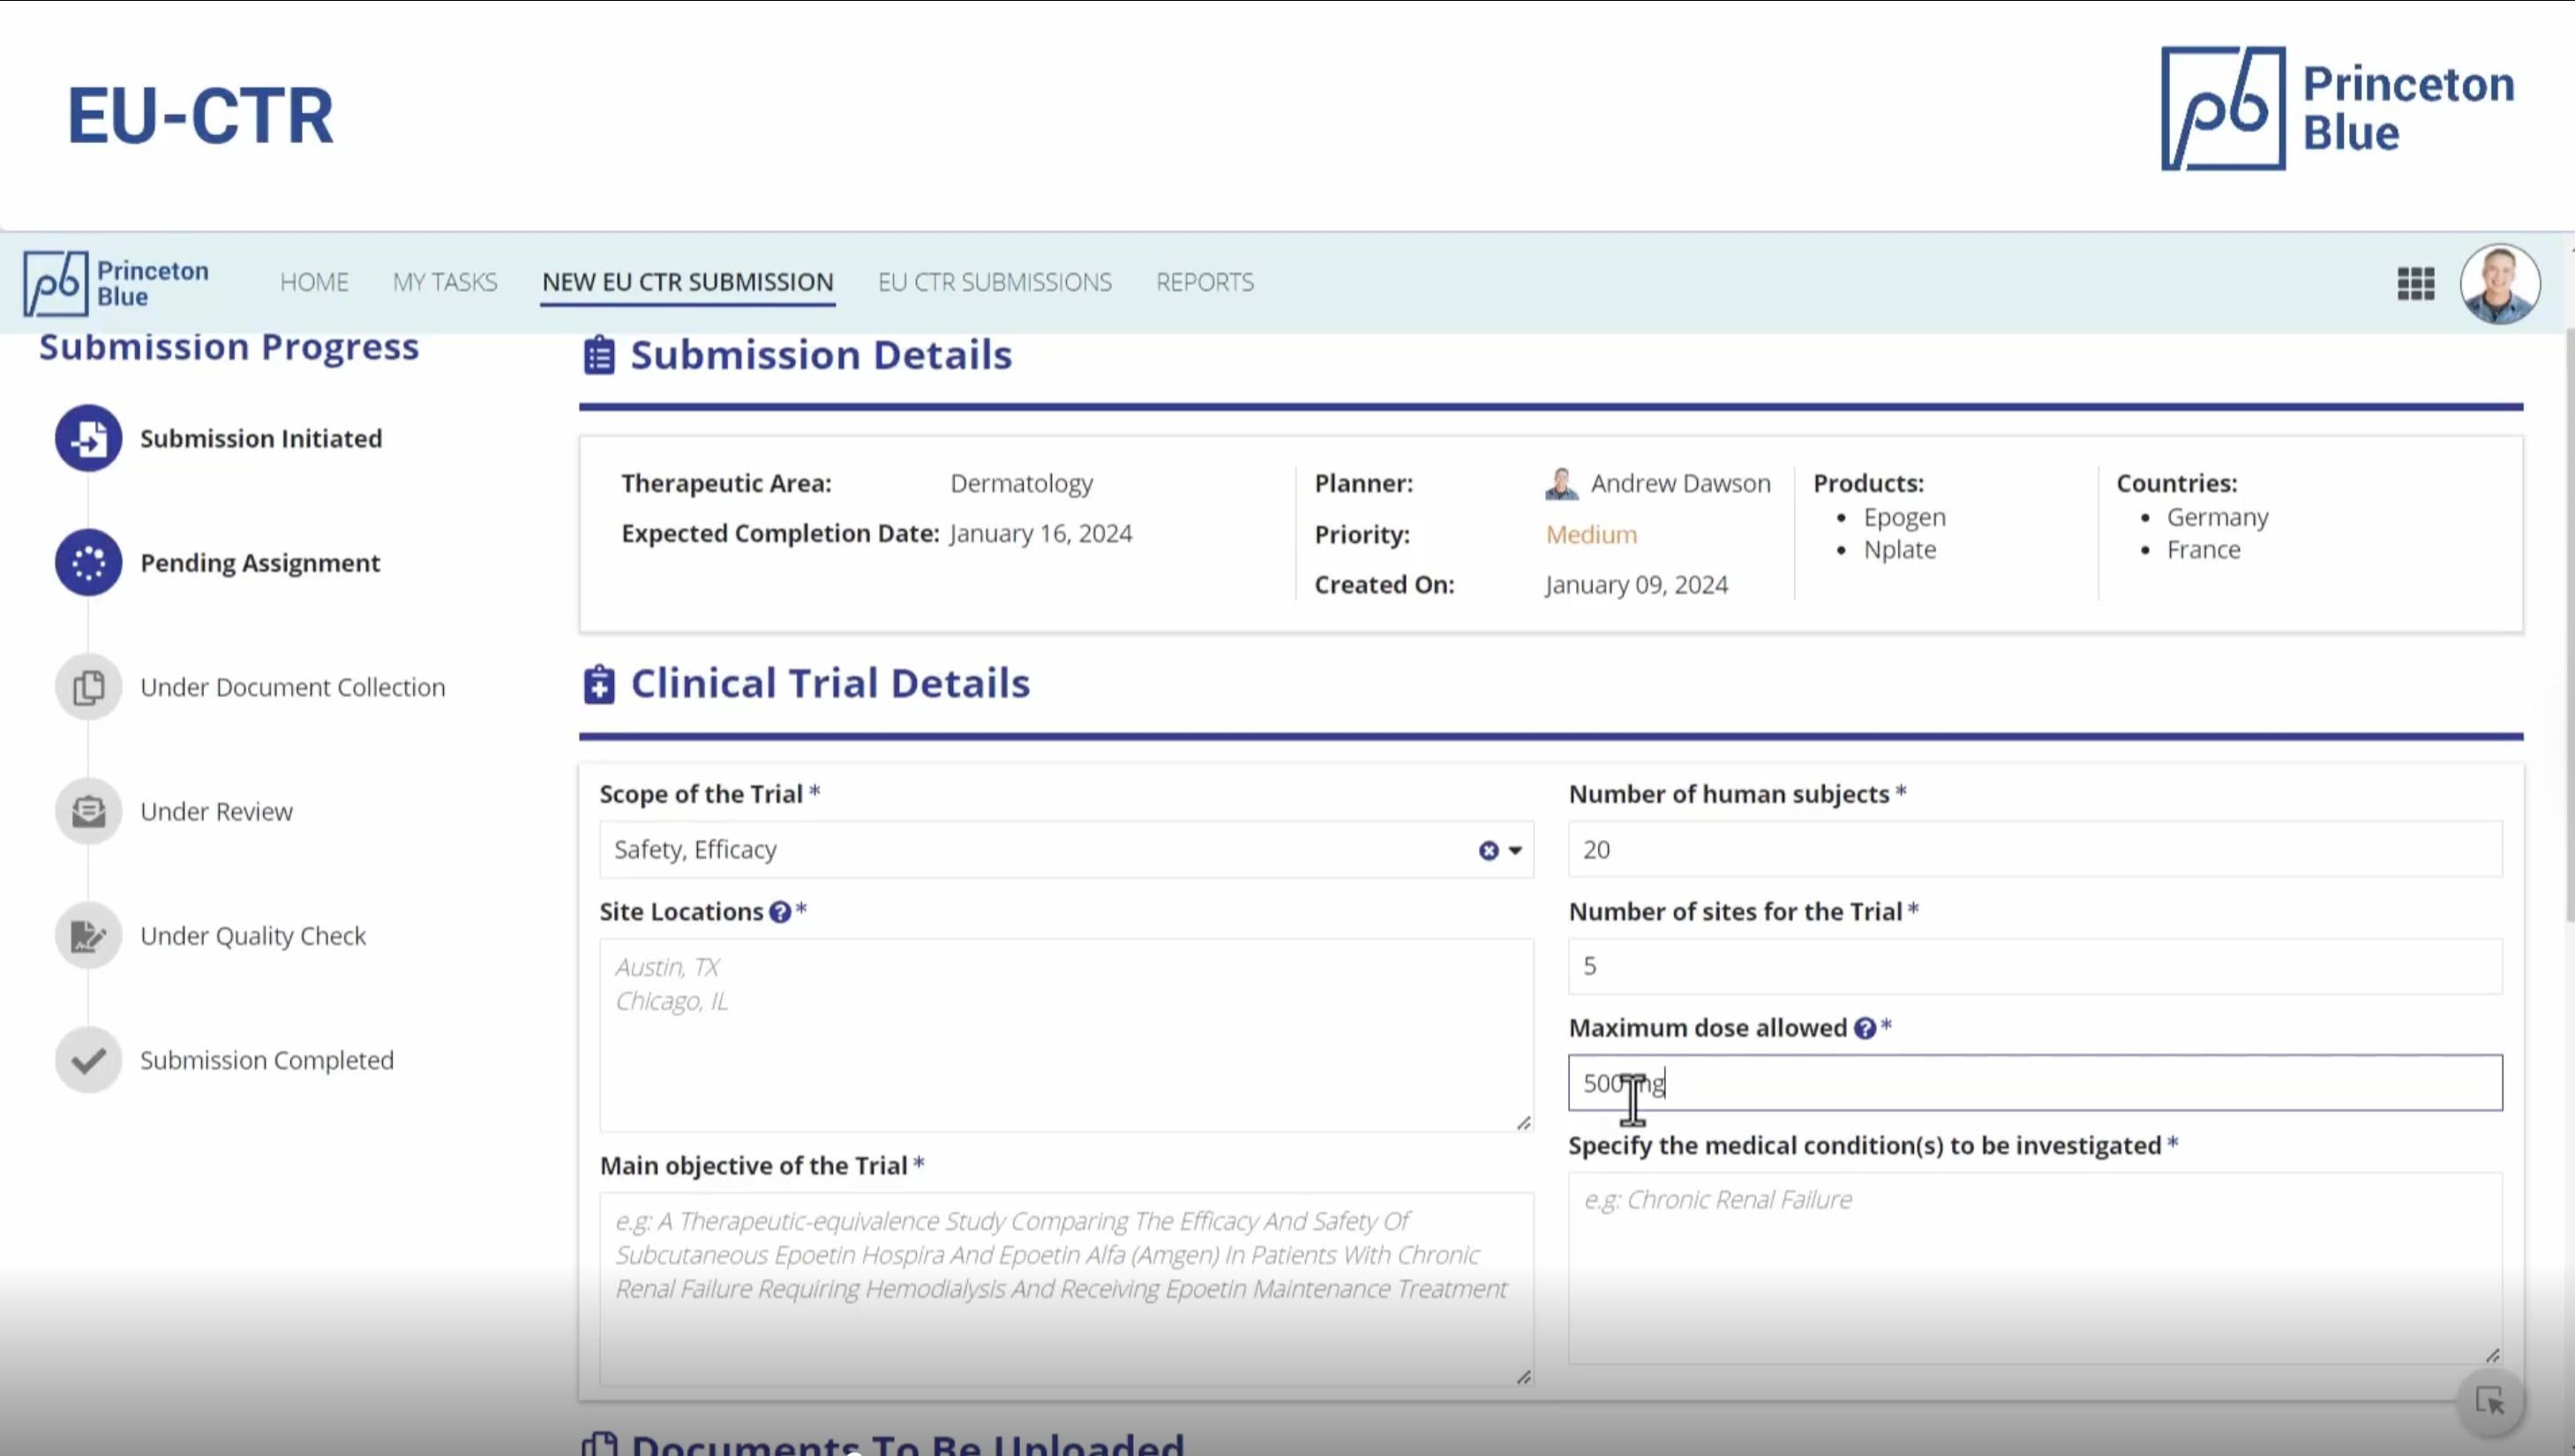The width and height of the screenshot is (2575, 1456).
Task: Click the Submission Completed checkmark icon
Action: point(88,1060)
